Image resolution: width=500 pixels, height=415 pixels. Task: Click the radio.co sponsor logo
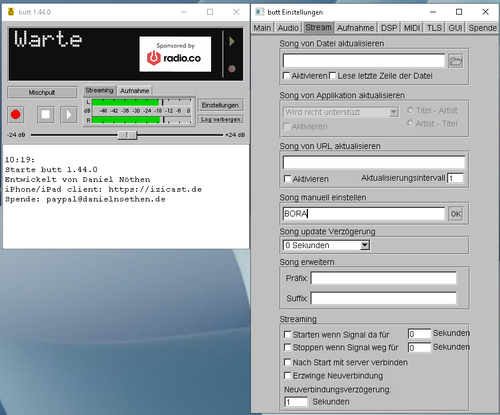175,54
